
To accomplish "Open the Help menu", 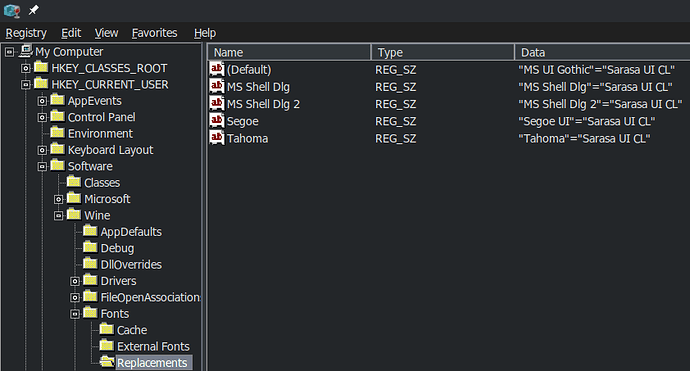I will tap(205, 33).
